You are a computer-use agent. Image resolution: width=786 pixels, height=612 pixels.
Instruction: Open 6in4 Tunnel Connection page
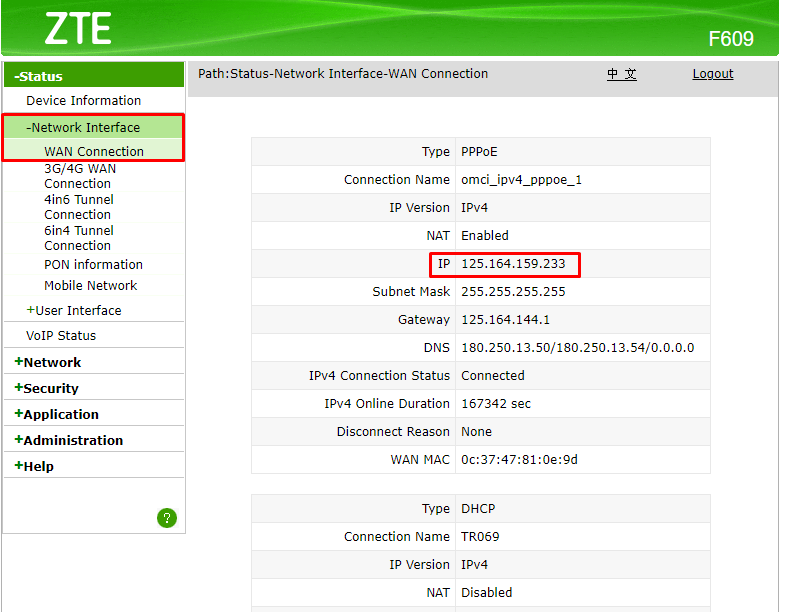coord(78,238)
